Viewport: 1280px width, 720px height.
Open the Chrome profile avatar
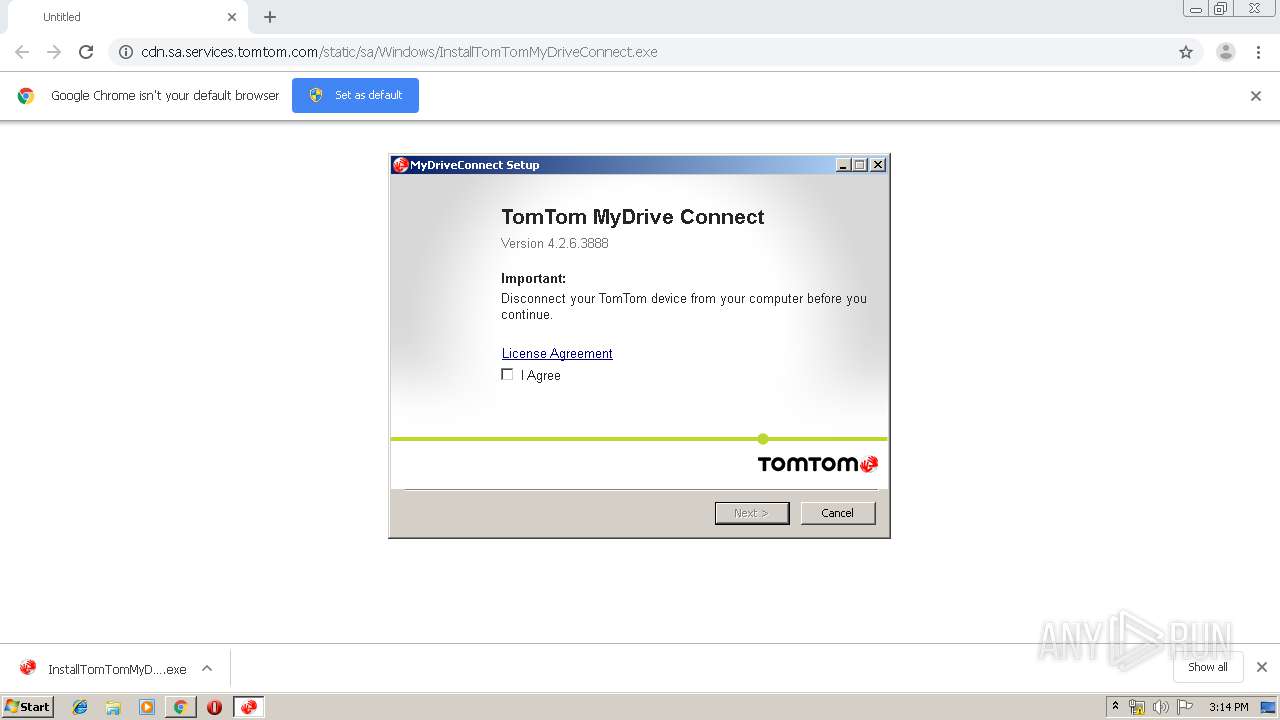(1226, 52)
